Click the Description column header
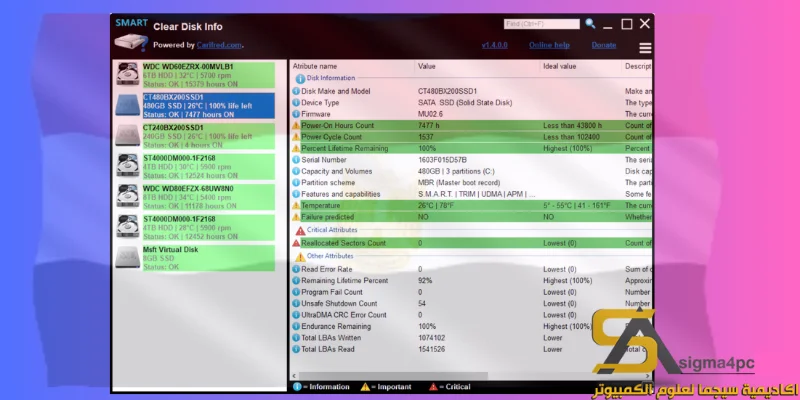This screenshot has width=800, height=400. pyautogui.click(x=637, y=66)
